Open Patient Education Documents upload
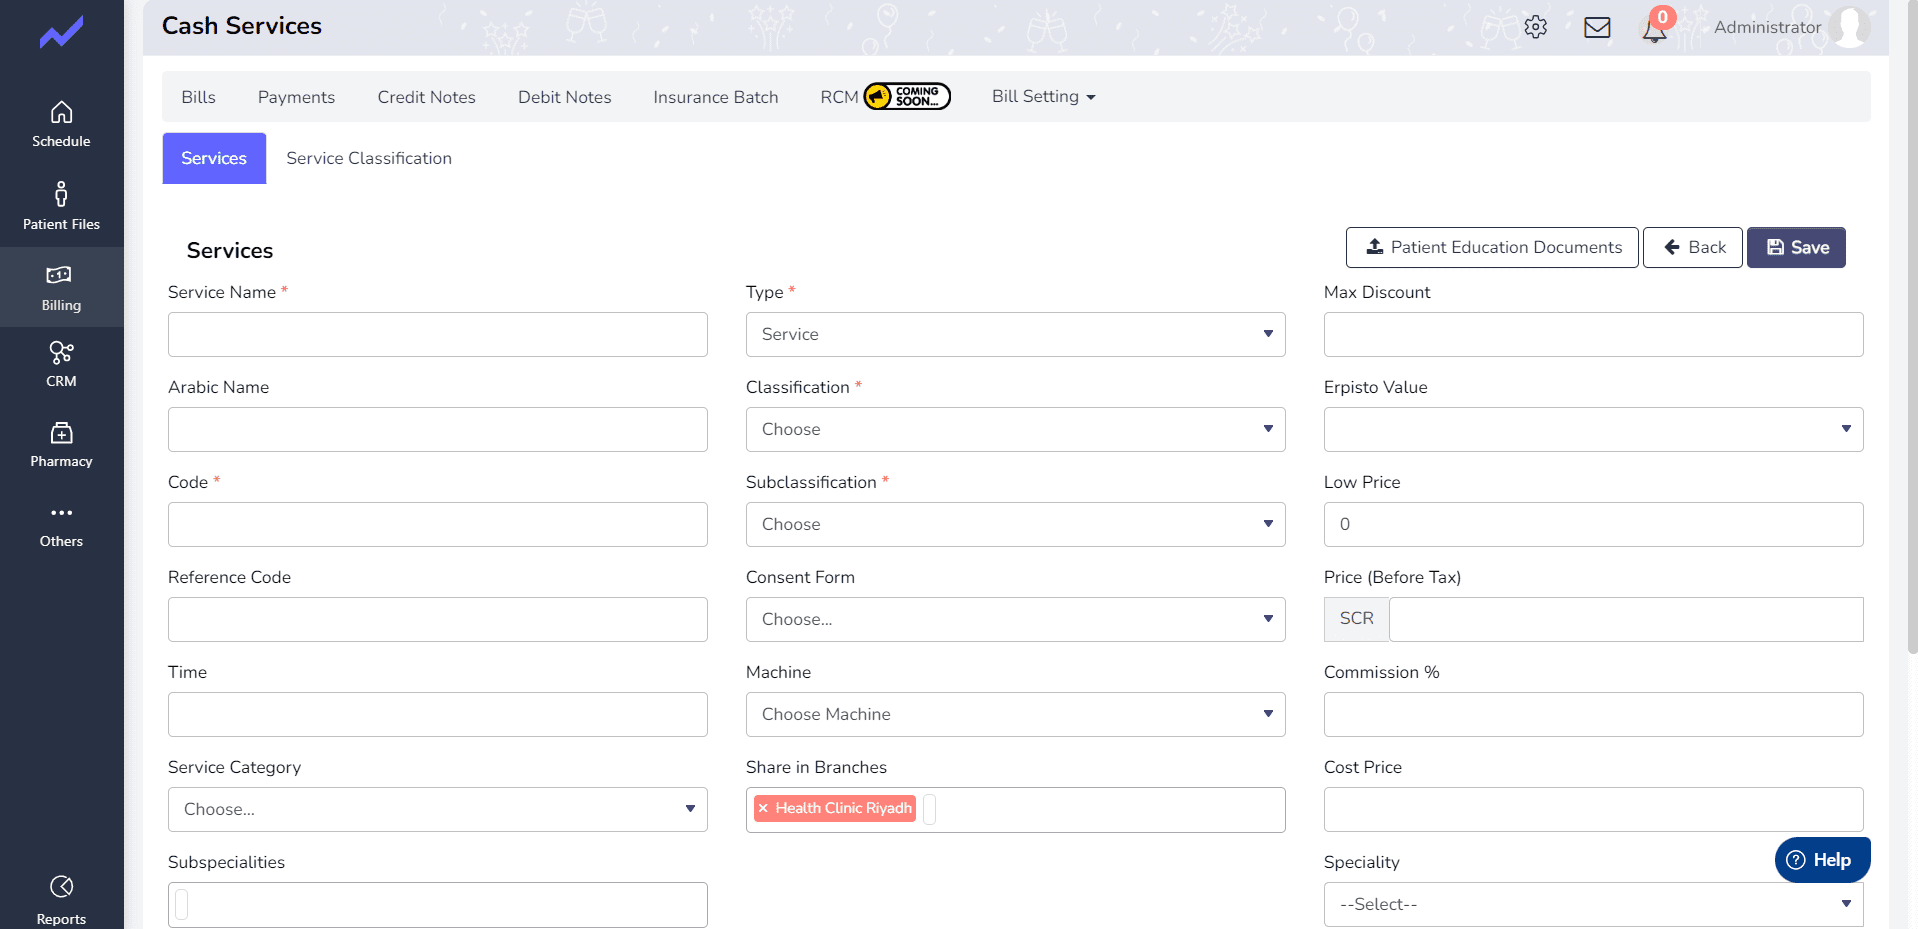The width and height of the screenshot is (1918, 929). [x=1492, y=247]
